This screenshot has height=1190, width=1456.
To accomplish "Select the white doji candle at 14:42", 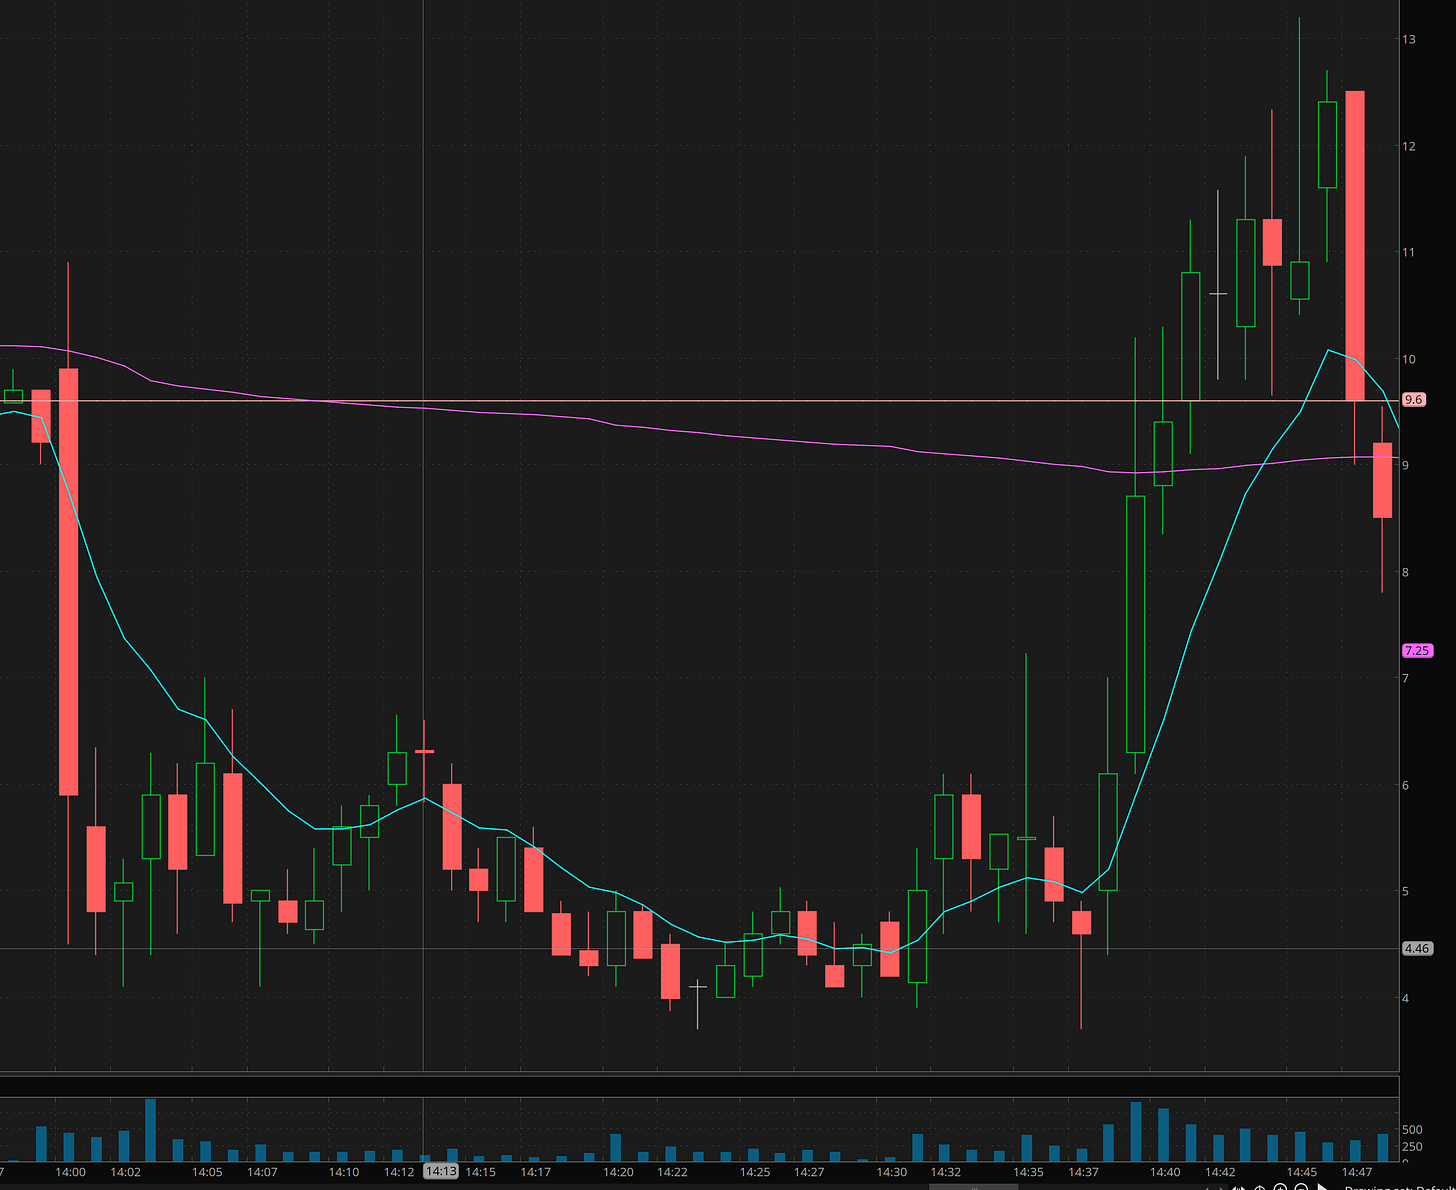I will (1218, 294).
